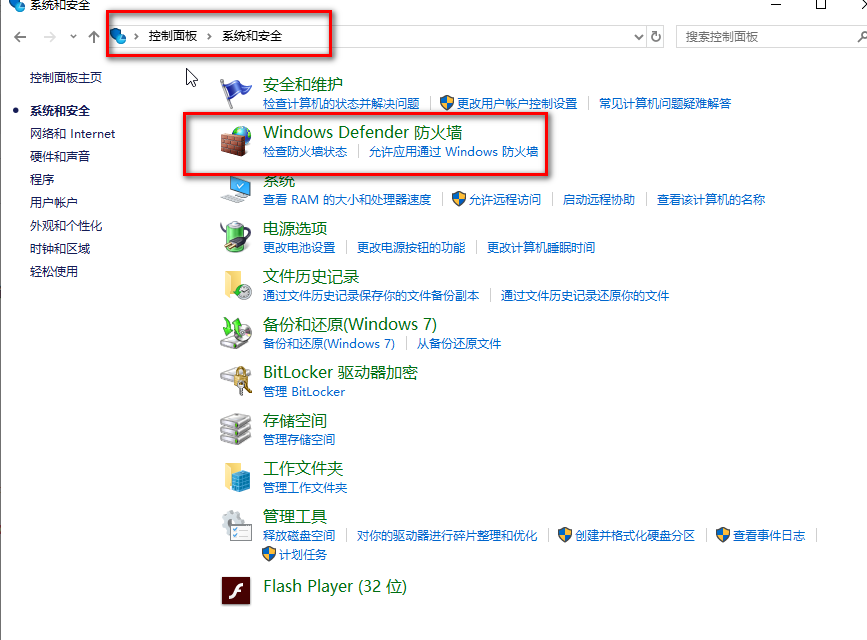This screenshot has width=867, height=640.
Task: Open the address bar dropdown arrow
Action: (x=638, y=36)
